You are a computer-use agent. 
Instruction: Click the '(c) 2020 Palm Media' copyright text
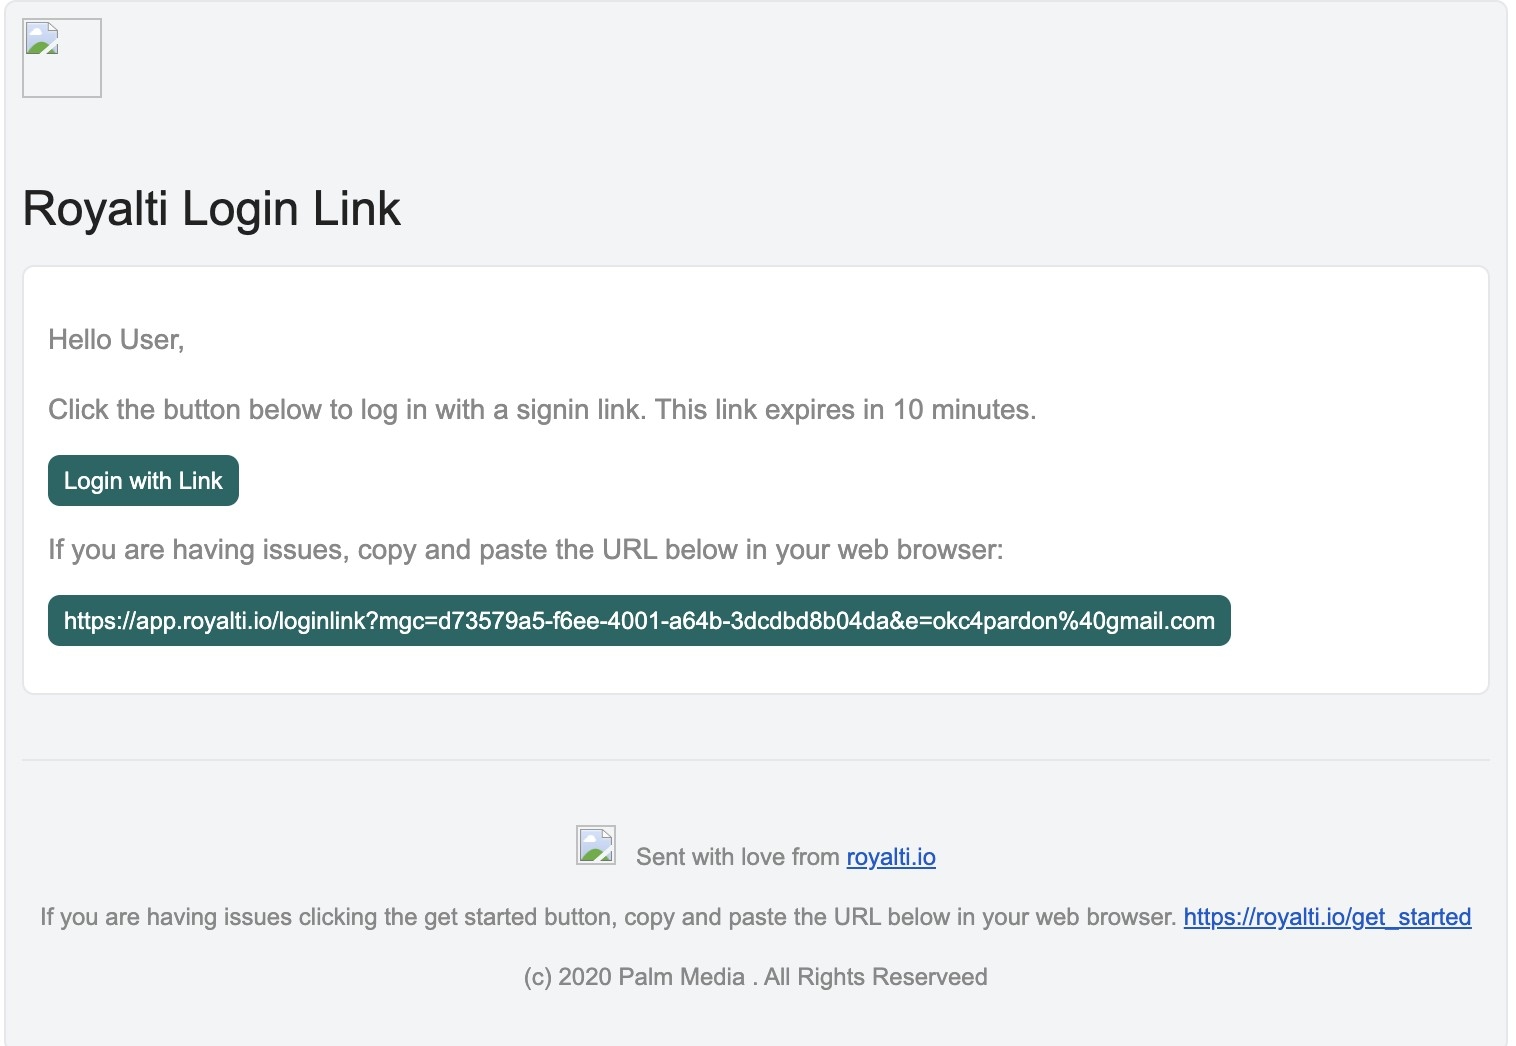tap(634, 977)
